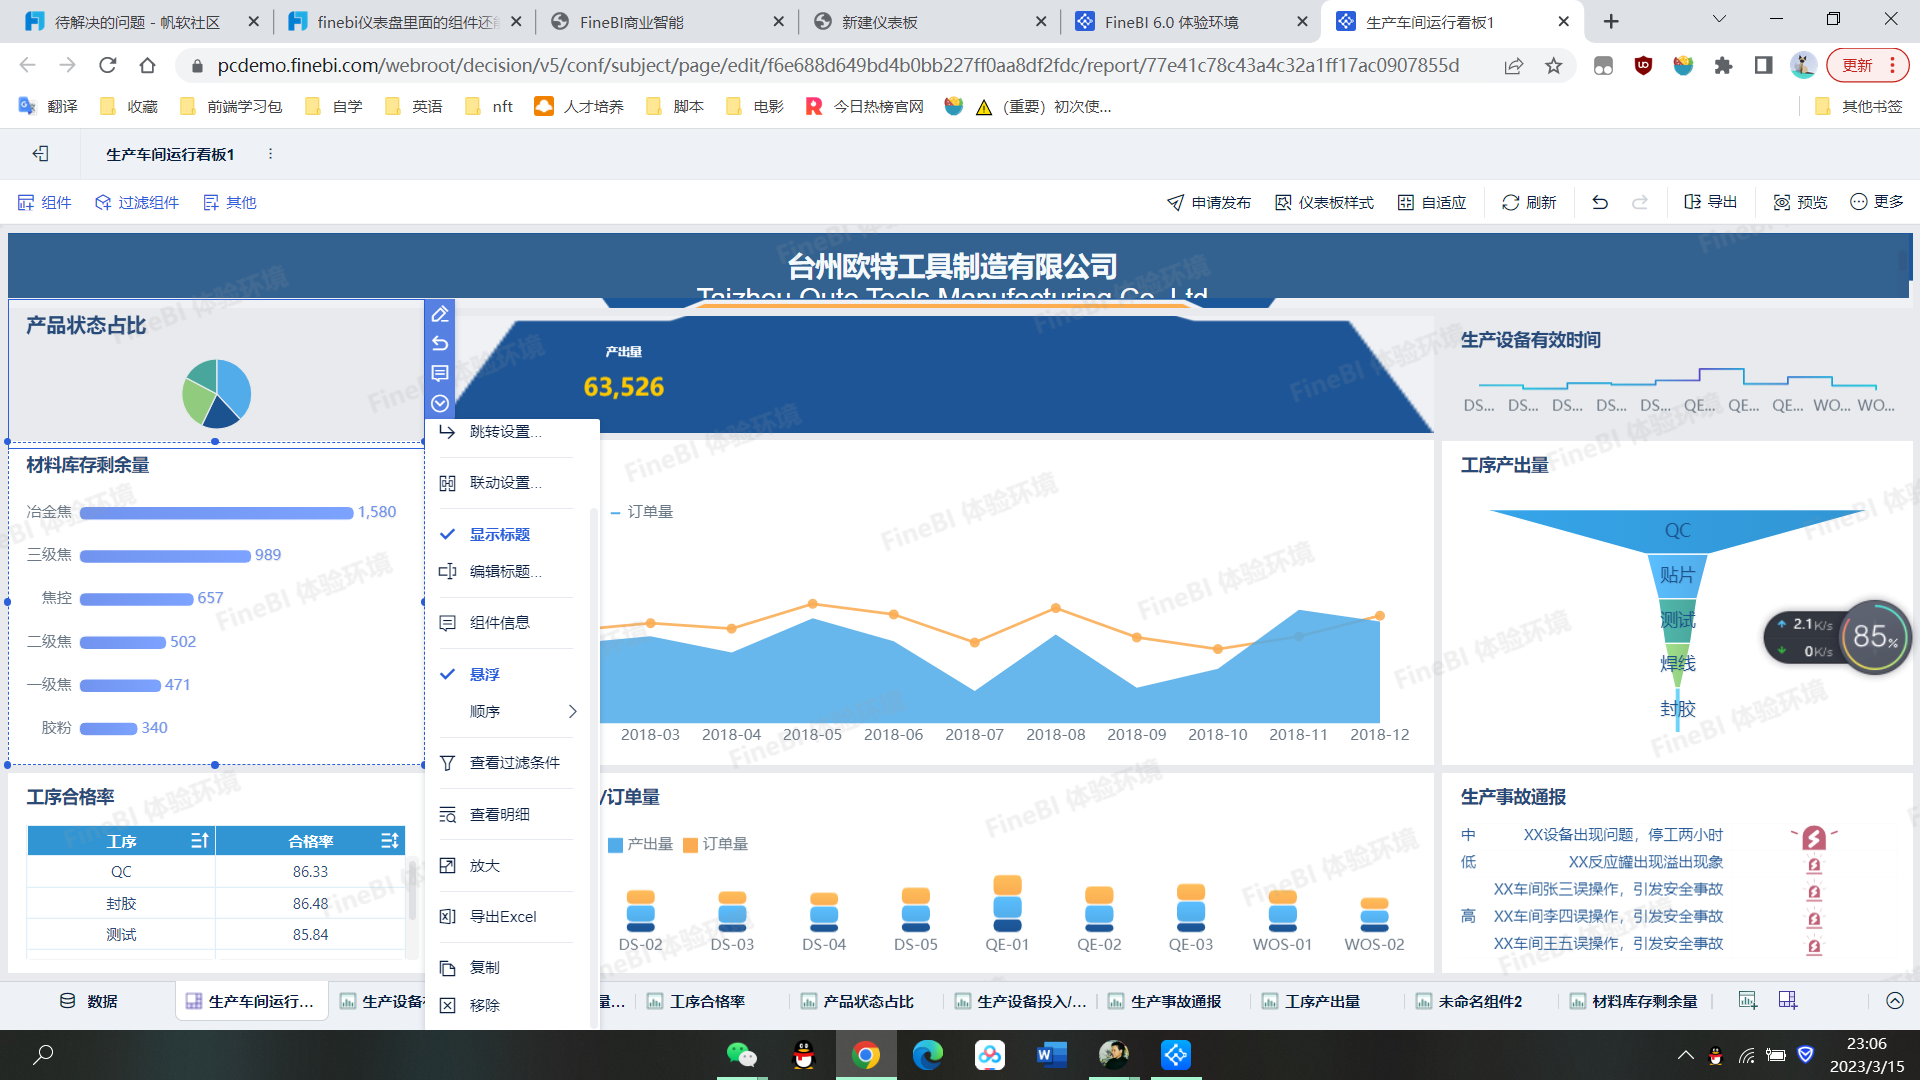Click the undo arrow in dashboard toolbar
1920x1080 pixels.
pyautogui.click(x=1600, y=202)
